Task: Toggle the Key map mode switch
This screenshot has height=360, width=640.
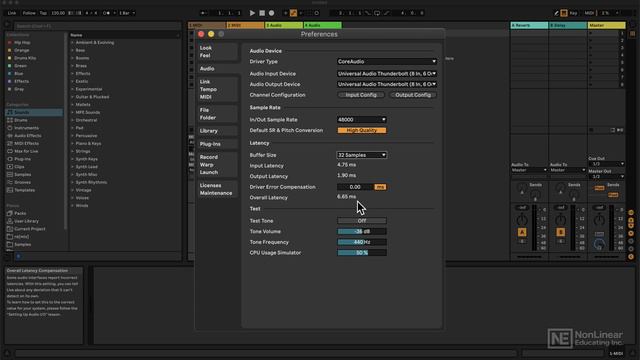Action: click(573, 13)
